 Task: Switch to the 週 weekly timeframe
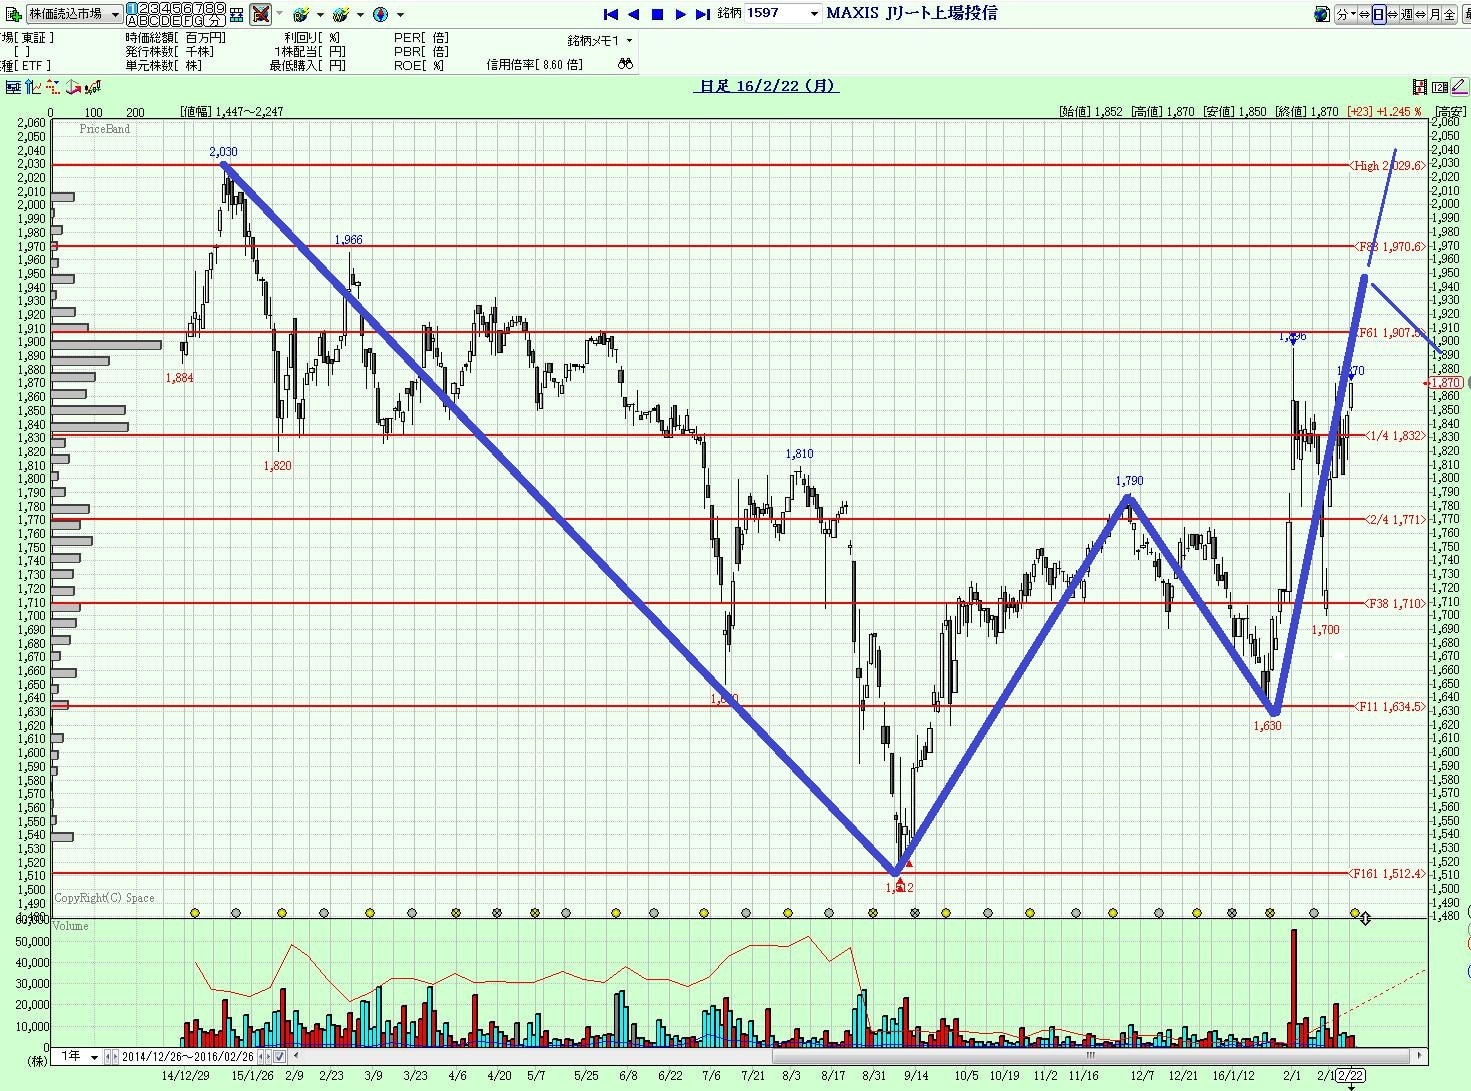(1406, 14)
